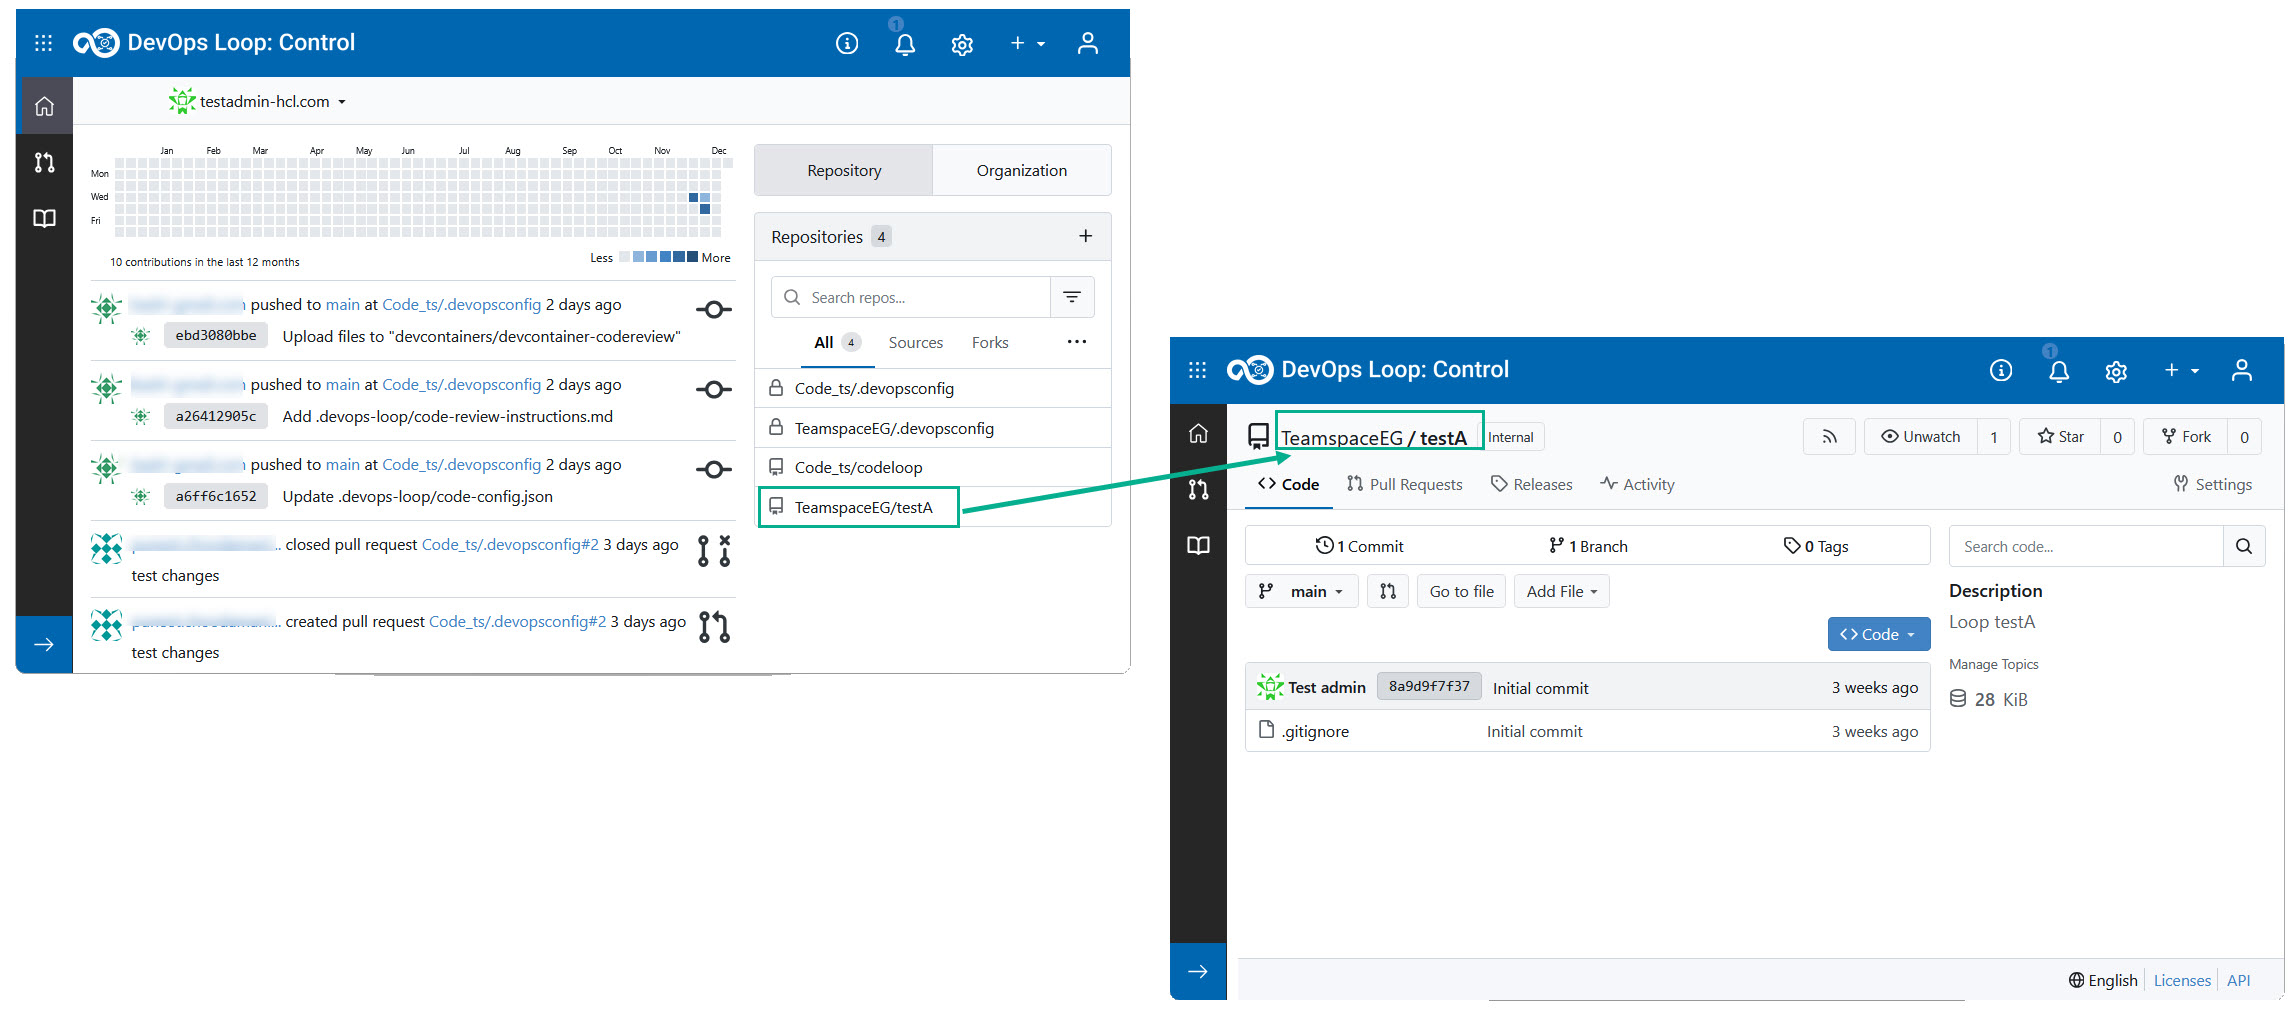
Task: View 1 Commit history link
Action: (x=1360, y=546)
